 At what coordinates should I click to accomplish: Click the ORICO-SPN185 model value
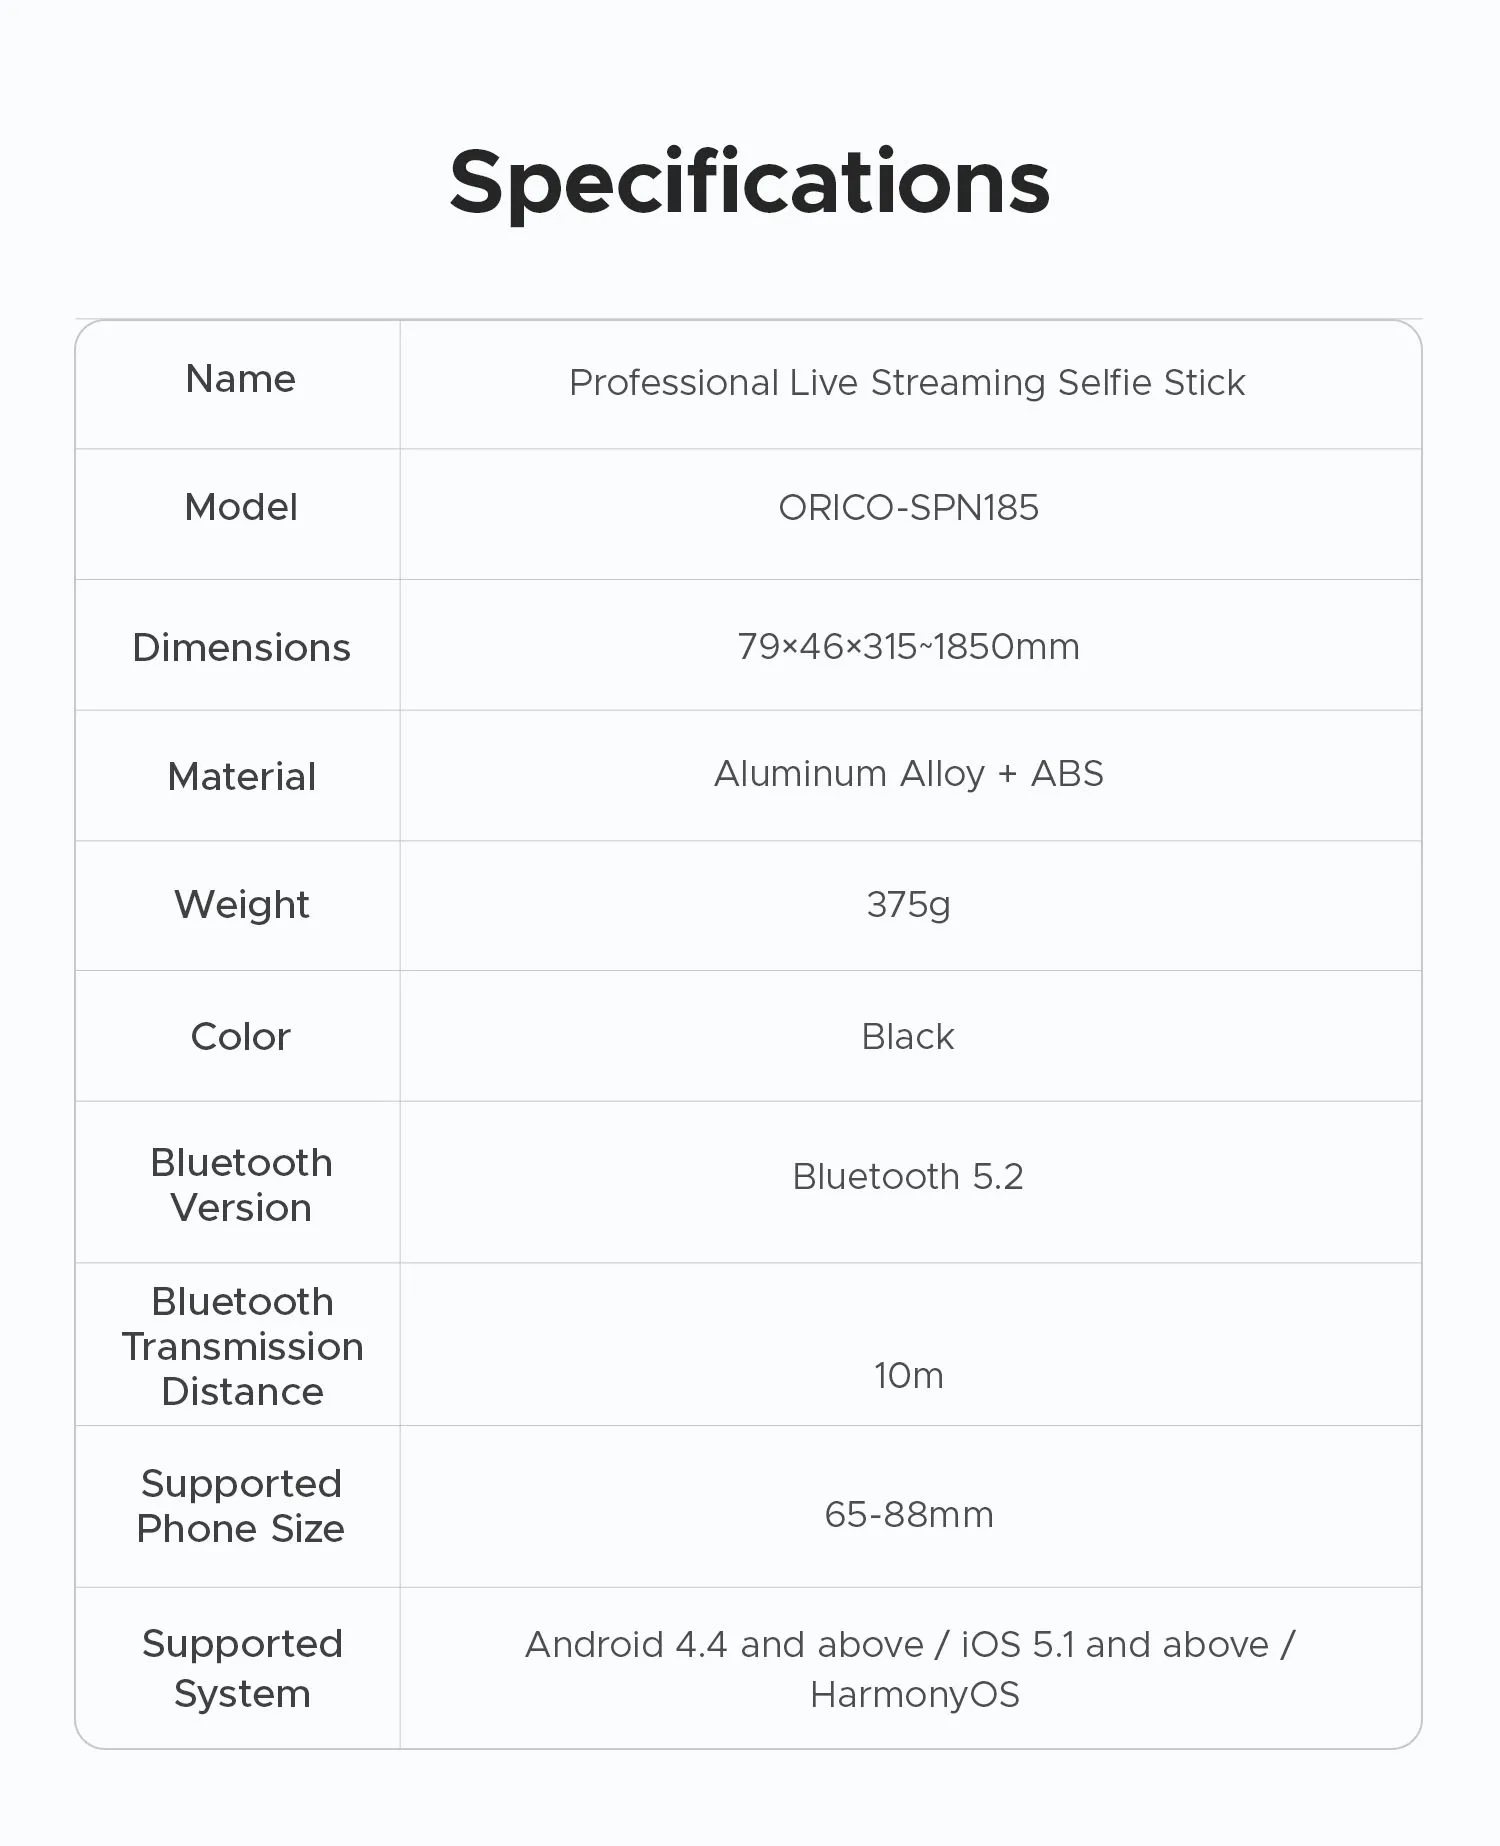[908, 508]
